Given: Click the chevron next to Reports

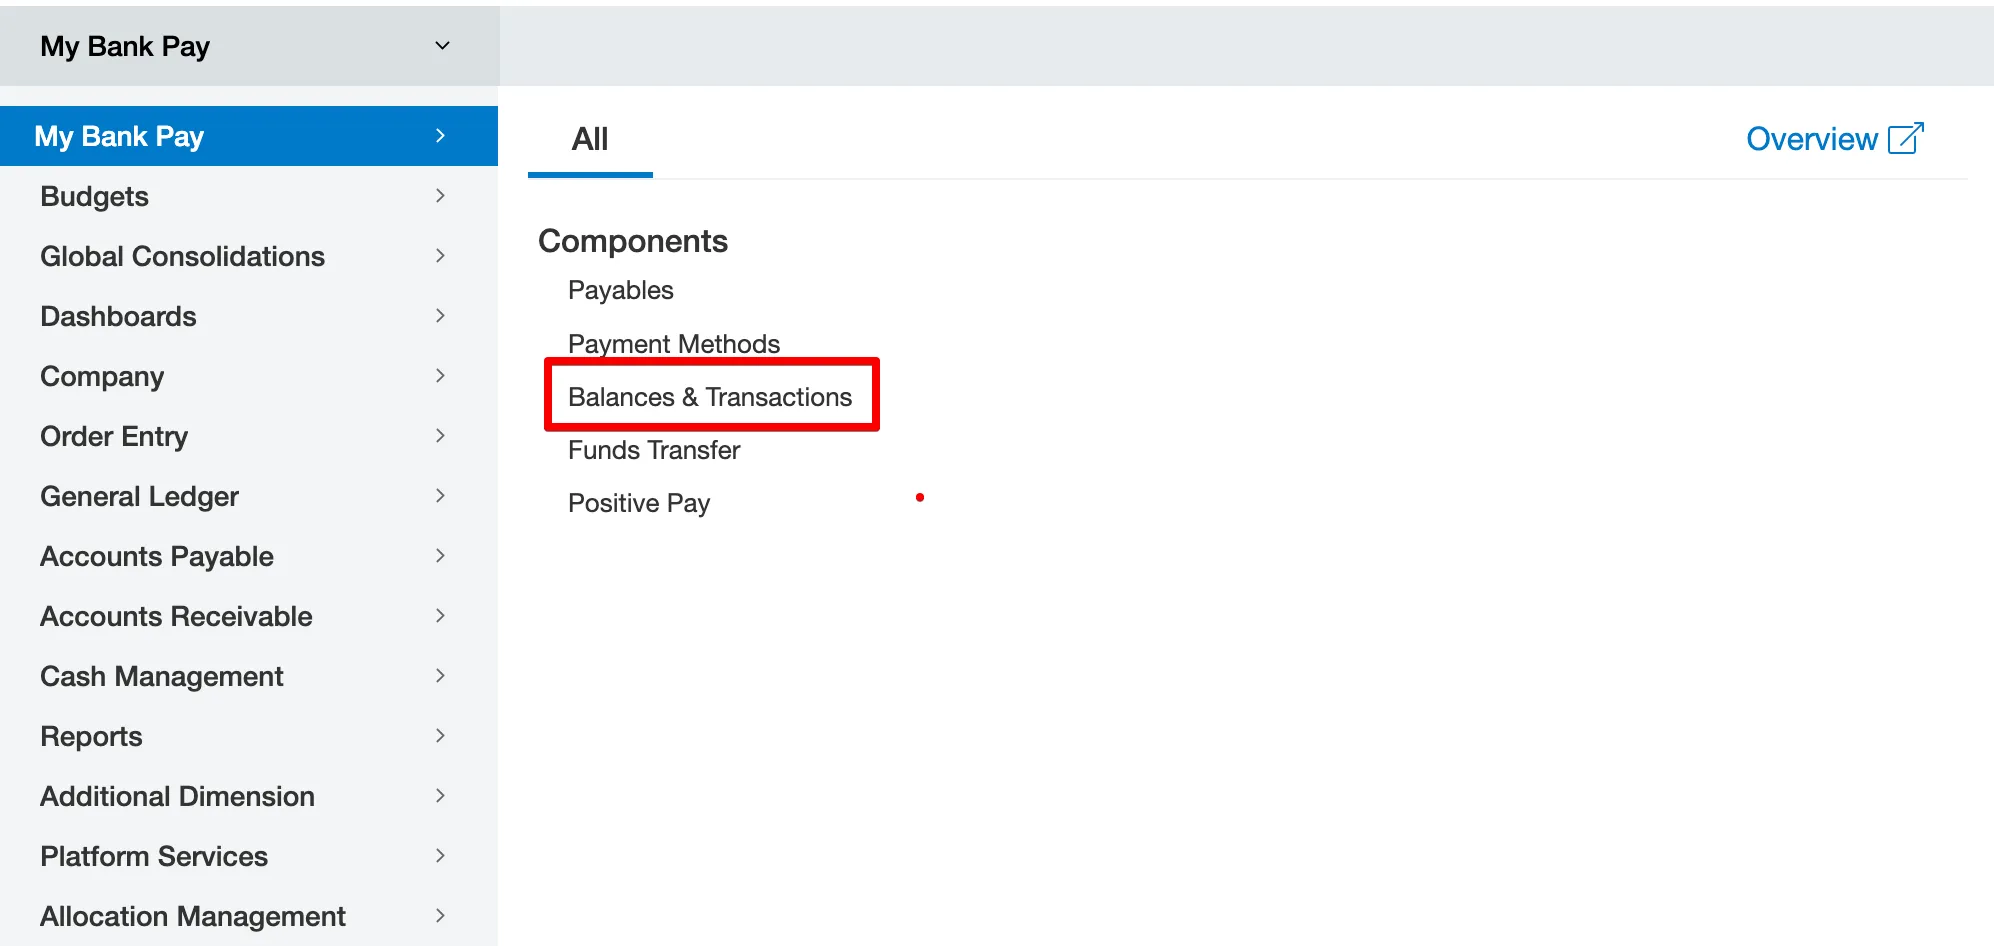Looking at the screenshot, I should 440,736.
